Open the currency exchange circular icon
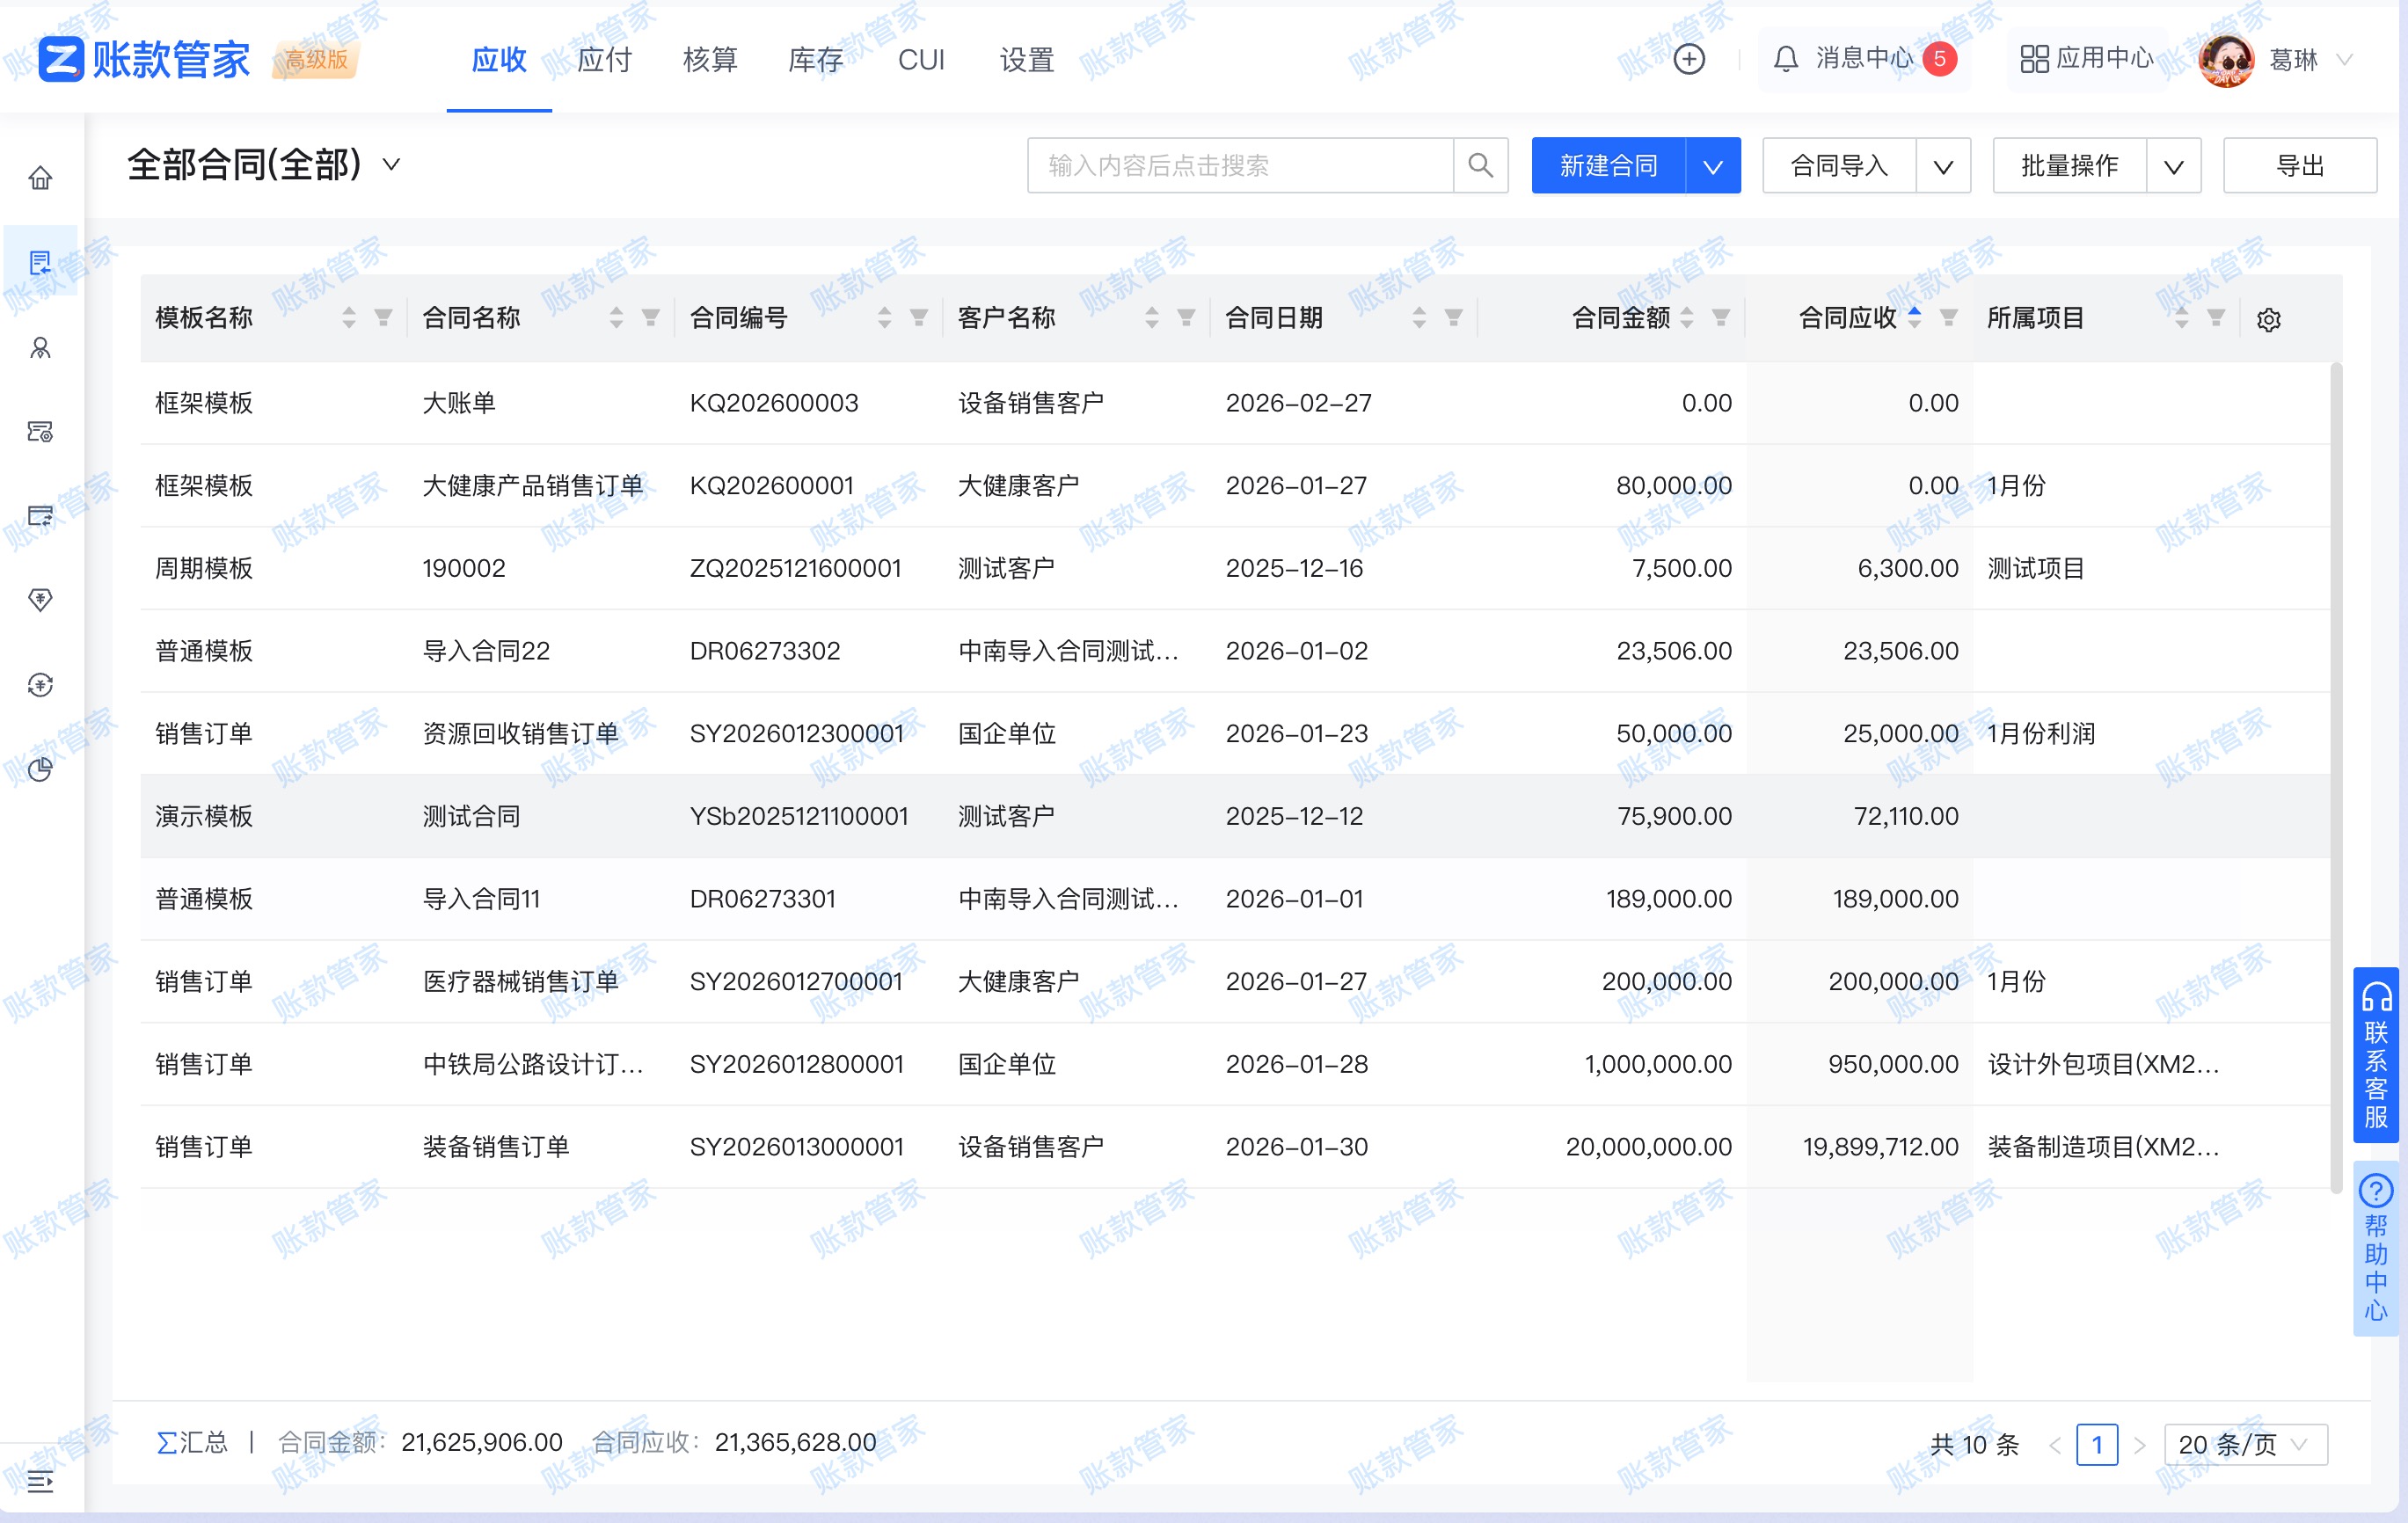The width and height of the screenshot is (2408, 1523). 40,685
